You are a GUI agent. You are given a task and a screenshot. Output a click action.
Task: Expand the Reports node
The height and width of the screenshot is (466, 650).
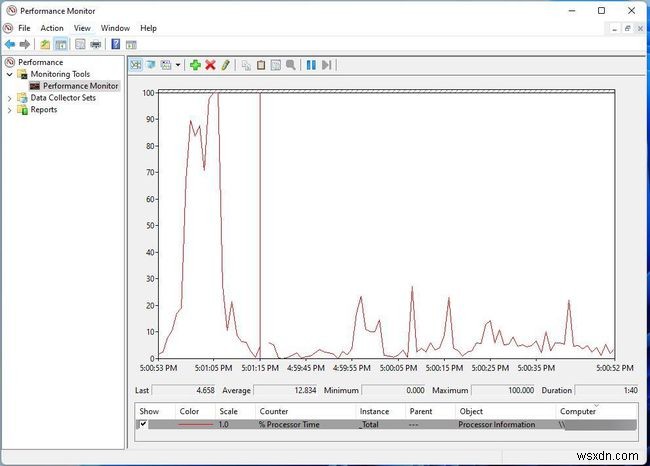coord(10,110)
